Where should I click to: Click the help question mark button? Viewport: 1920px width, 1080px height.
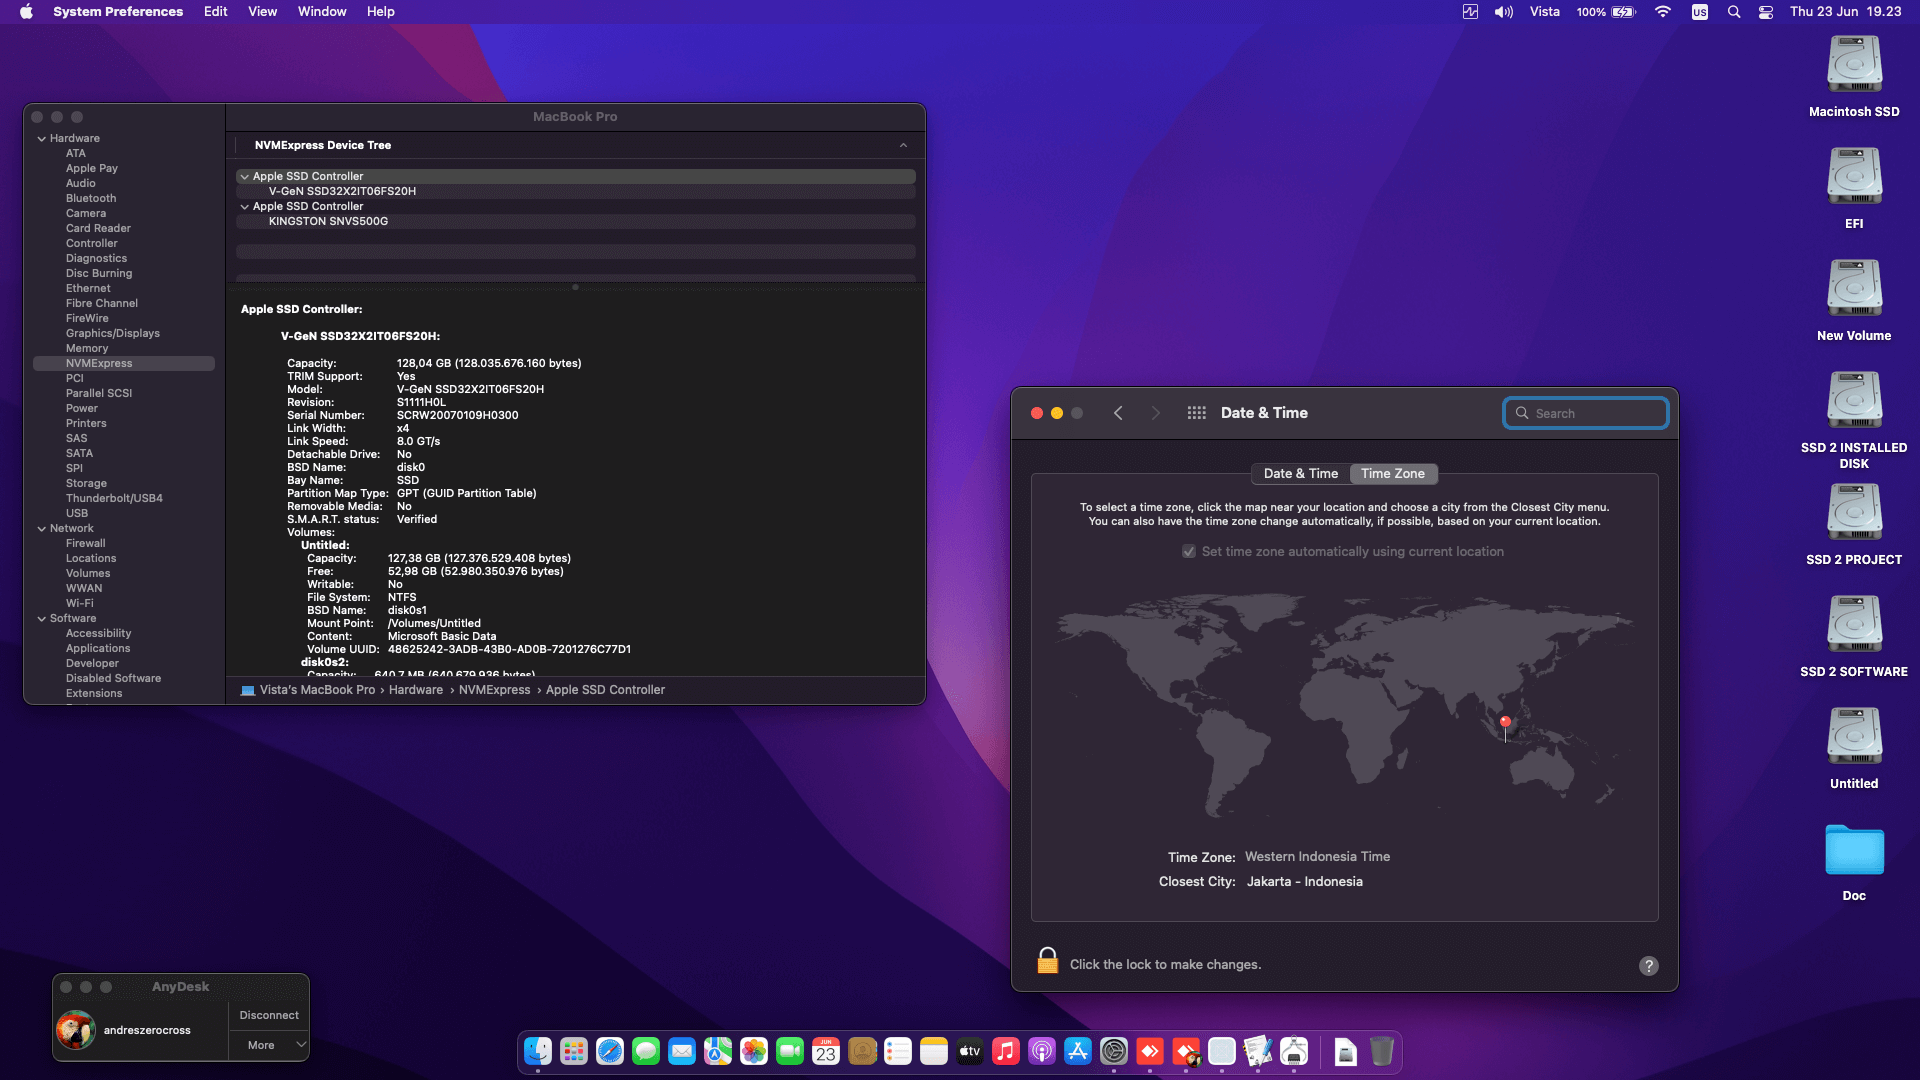(x=1649, y=965)
